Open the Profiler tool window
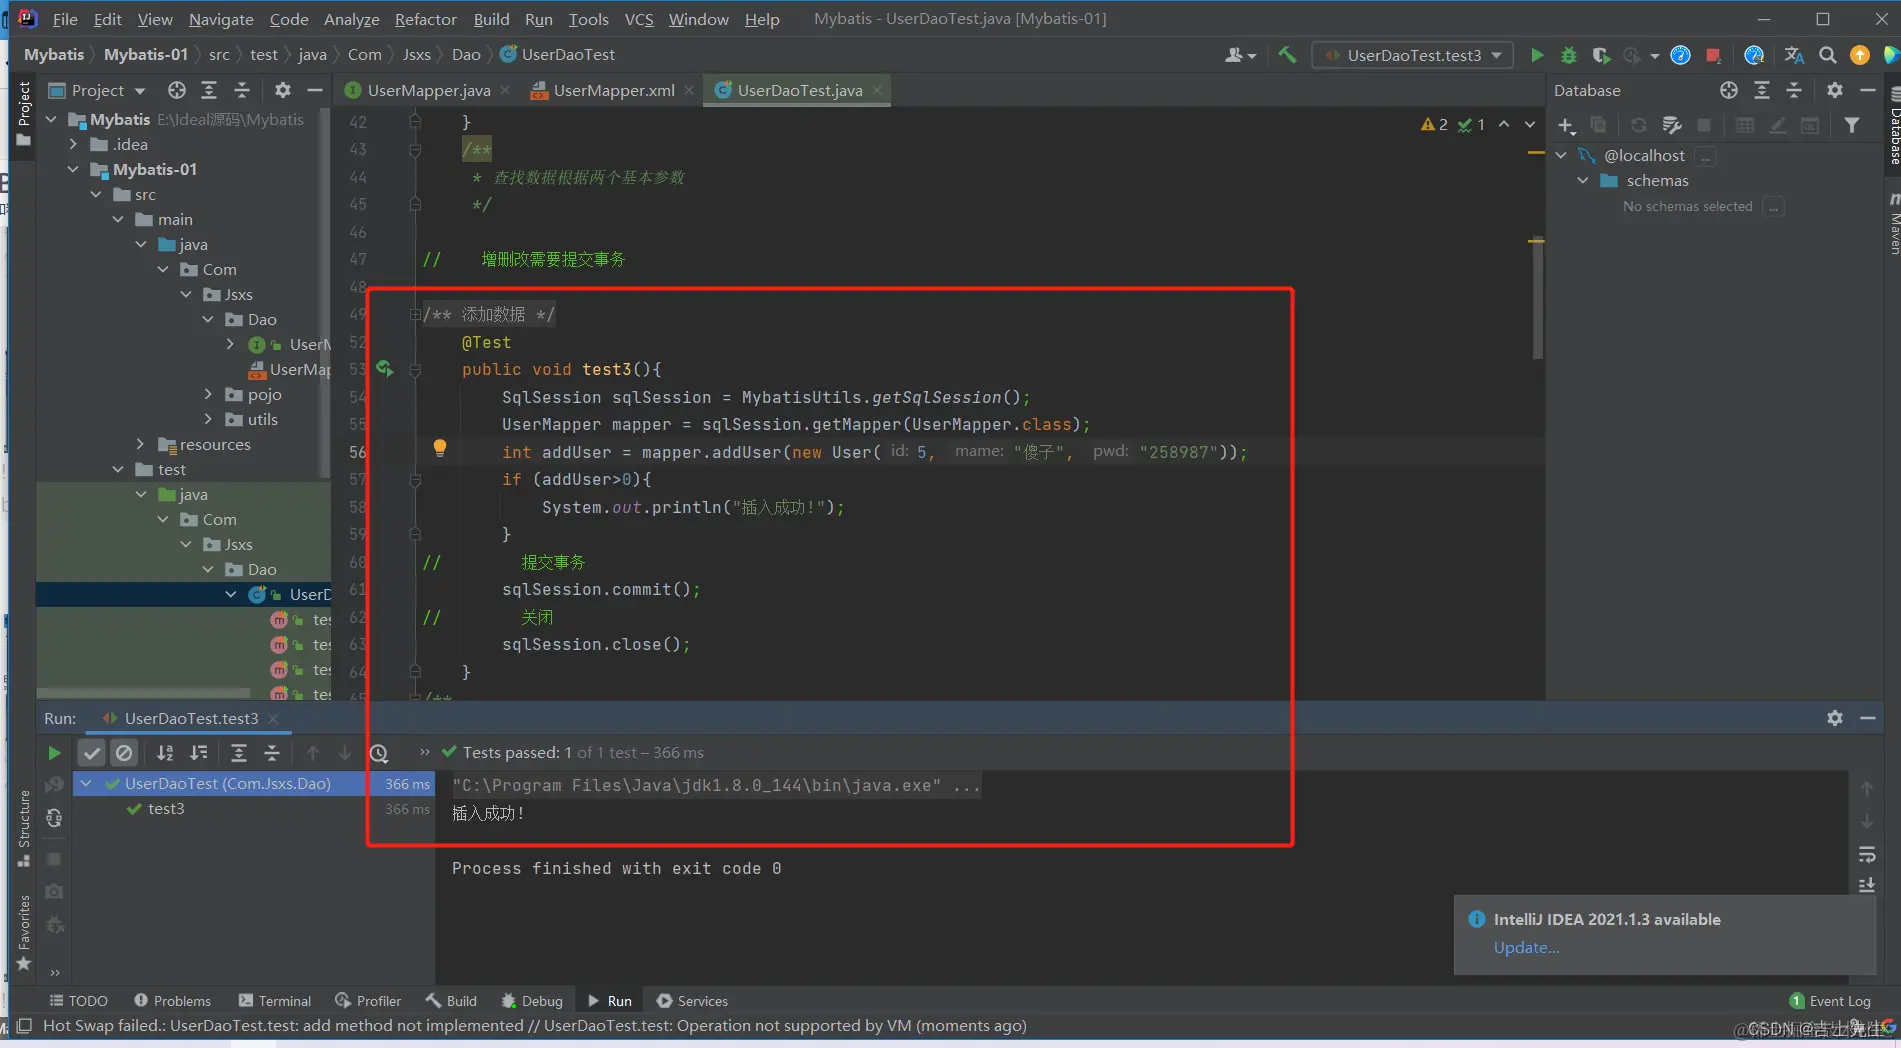 (368, 1001)
